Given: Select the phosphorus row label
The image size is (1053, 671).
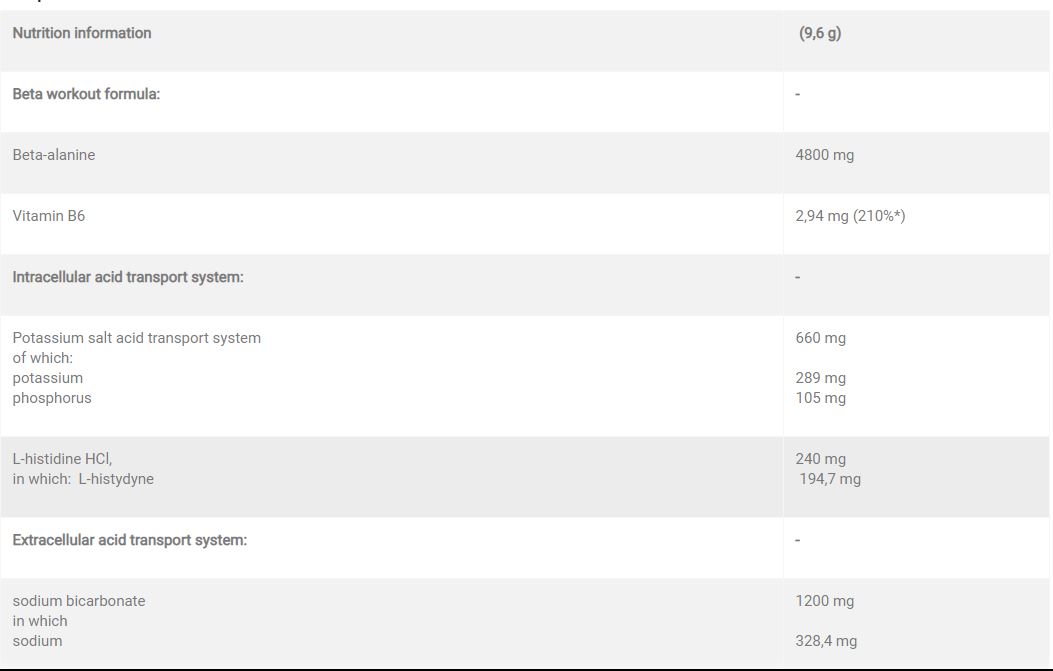Looking at the screenshot, I should tap(52, 398).
